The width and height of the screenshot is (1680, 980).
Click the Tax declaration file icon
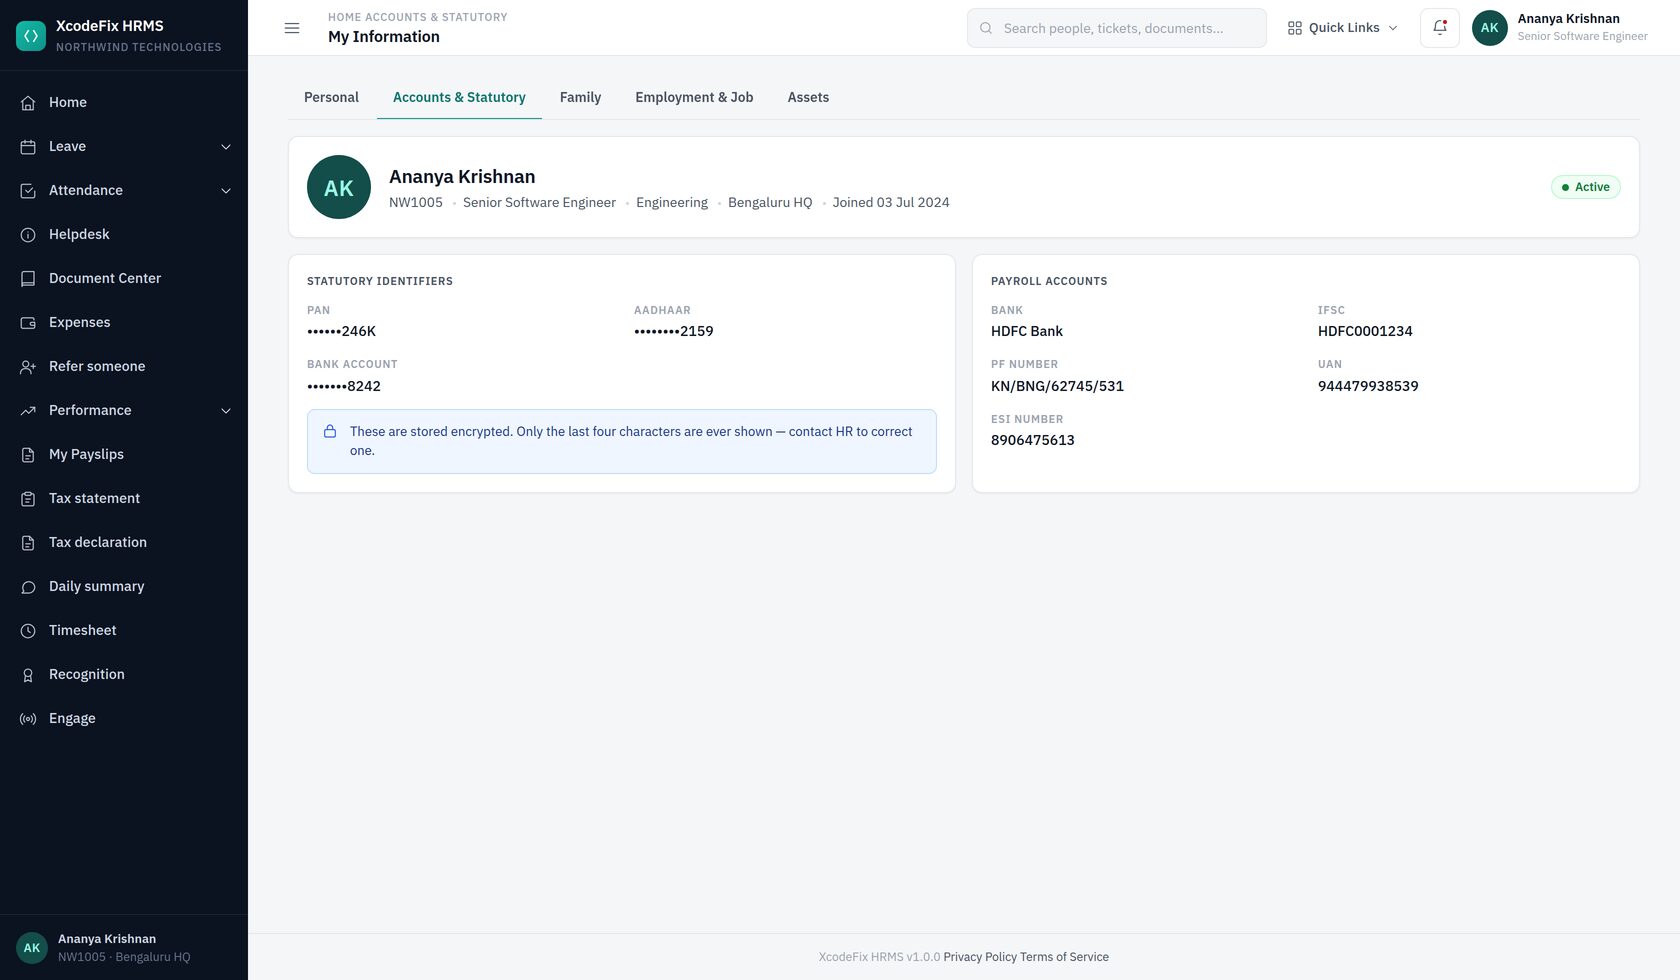click(x=28, y=543)
